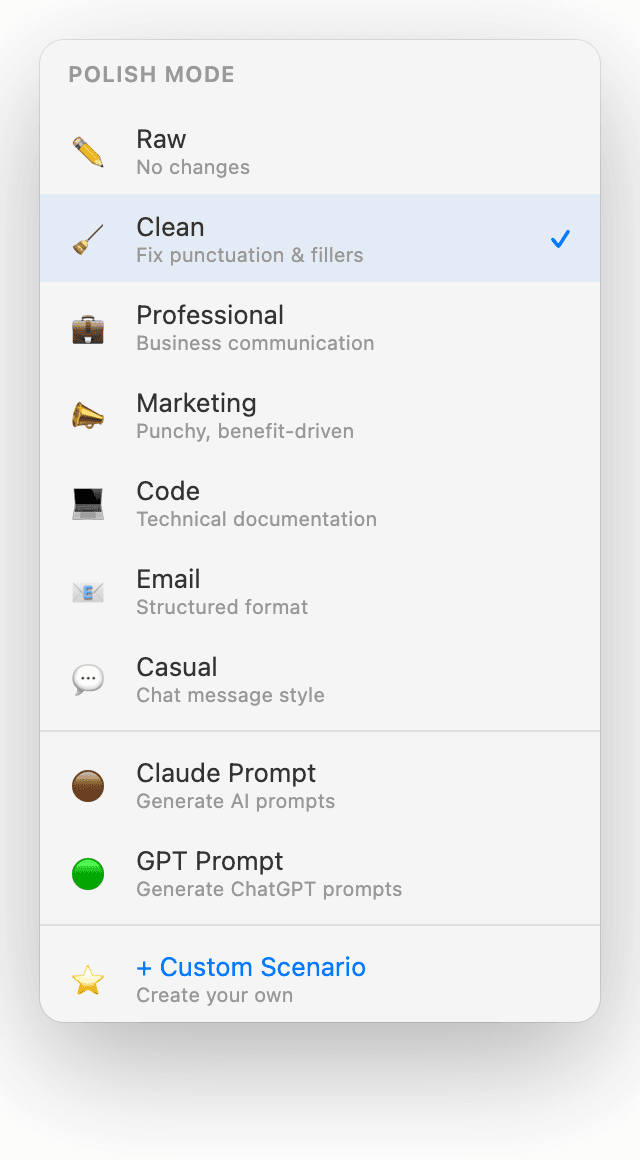Select the pencil icon for Raw mode
The width and height of the screenshot is (640, 1160).
click(x=88, y=151)
